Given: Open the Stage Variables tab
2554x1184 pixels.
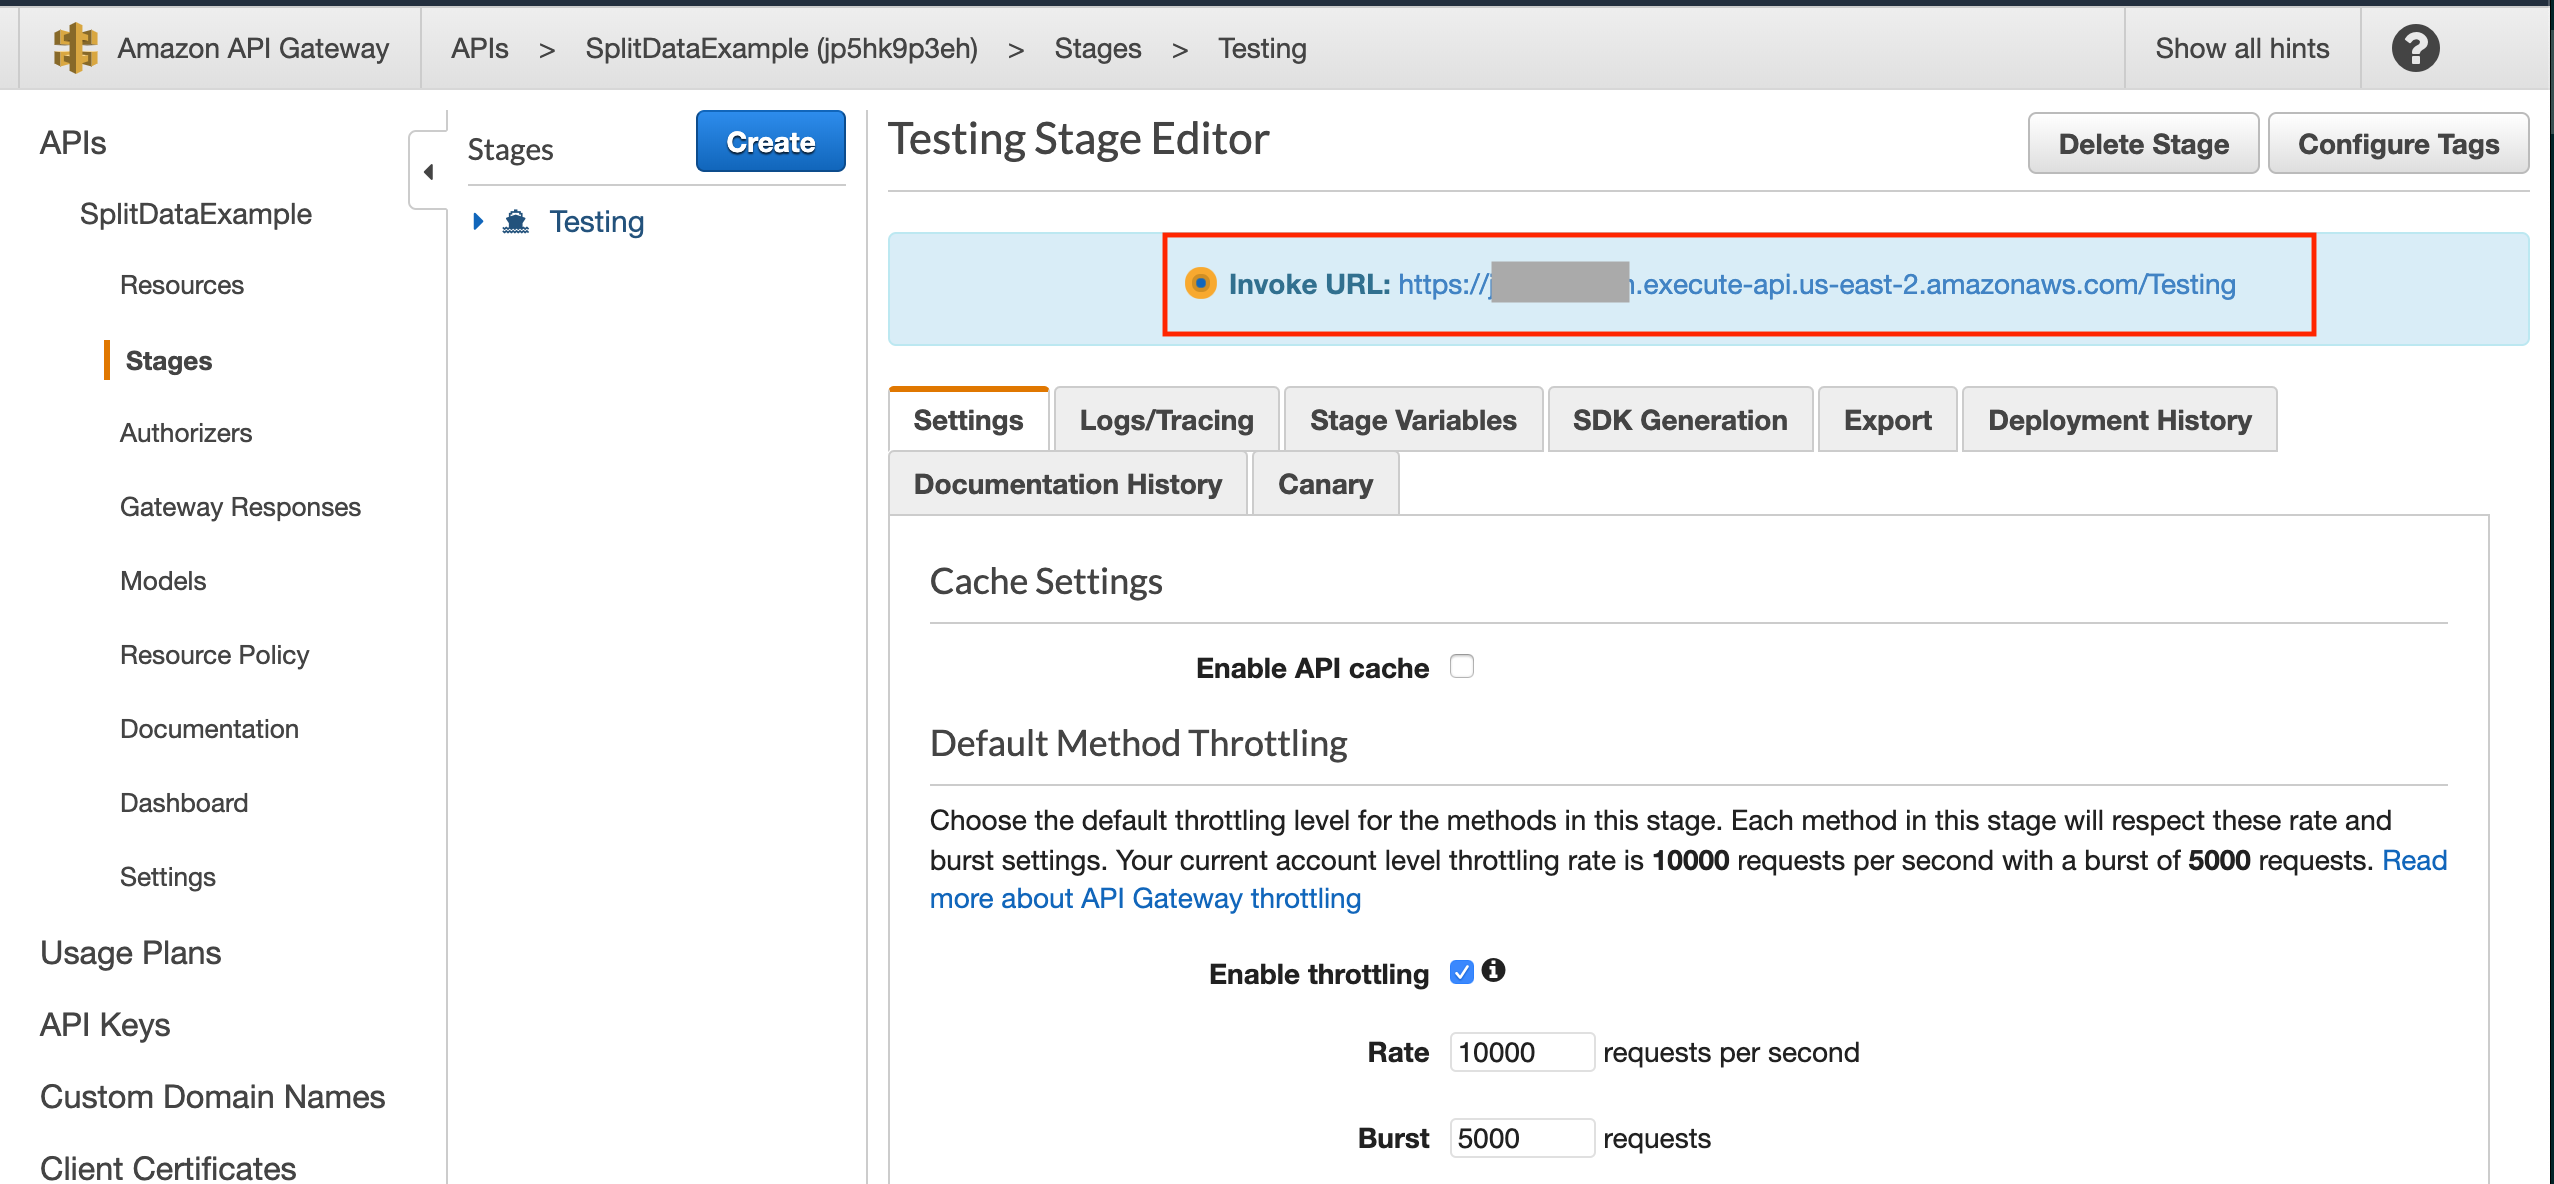Looking at the screenshot, I should click(x=1412, y=420).
